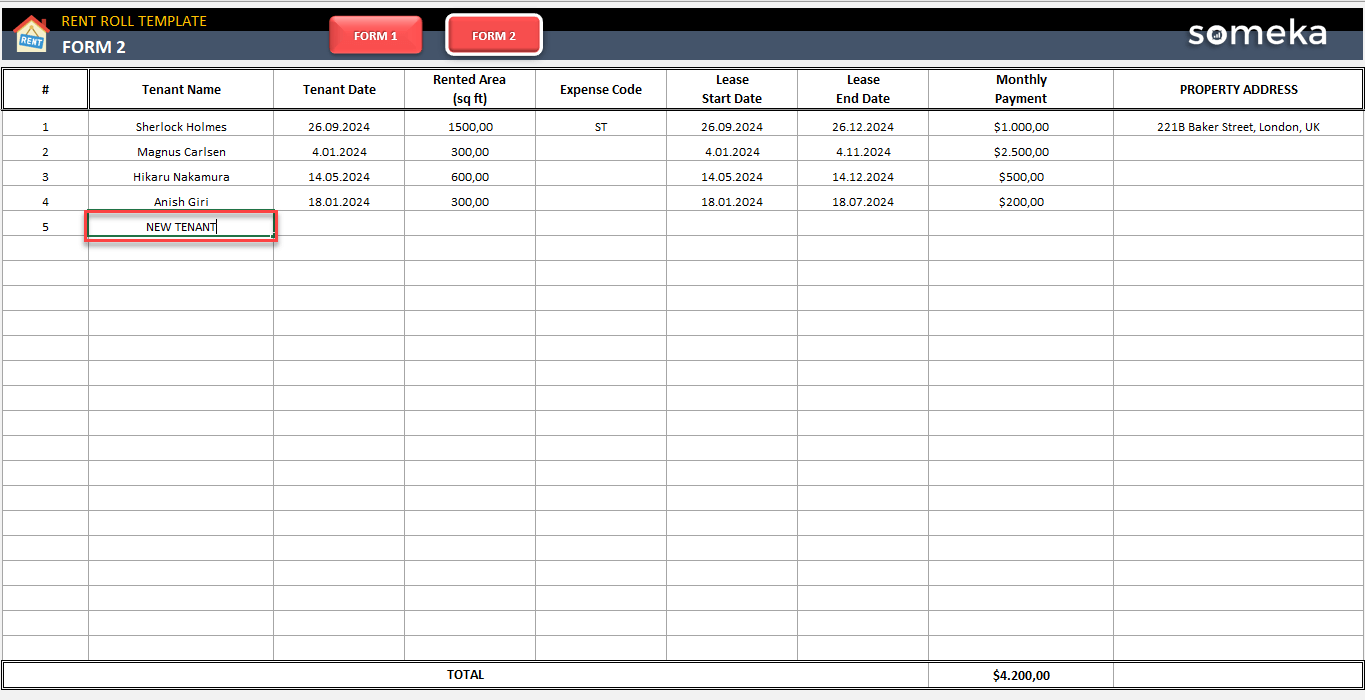Viewport: 1365px width, 700px height.
Task: Click the NEW TENANT input cell
Action: click(x=180, y=226)
